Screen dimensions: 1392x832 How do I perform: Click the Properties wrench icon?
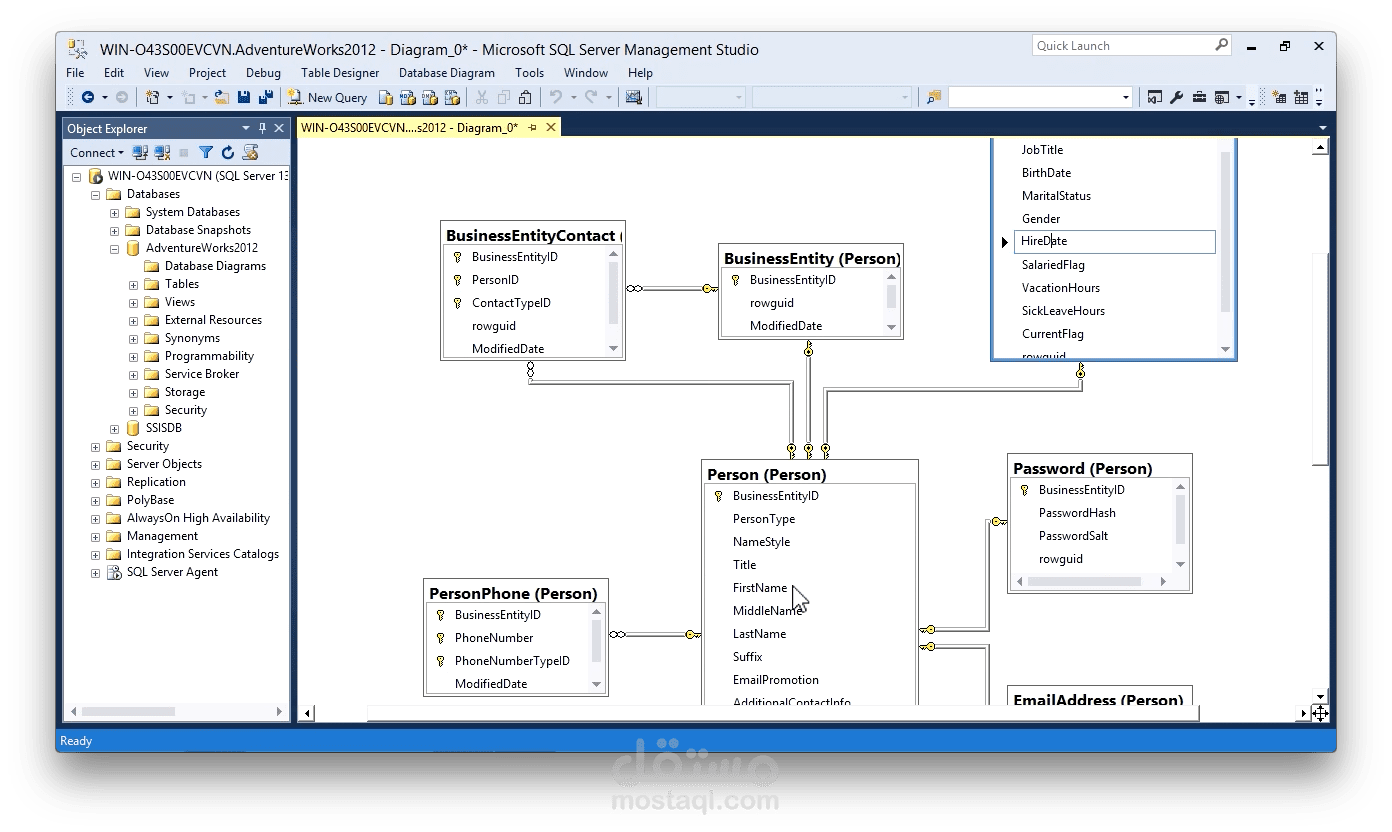pos(1176,97)
